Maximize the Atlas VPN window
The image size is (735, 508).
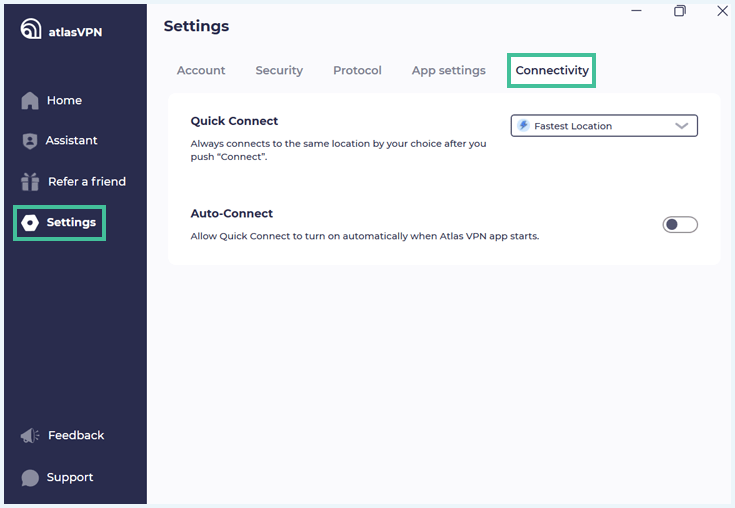click(680, 10)
